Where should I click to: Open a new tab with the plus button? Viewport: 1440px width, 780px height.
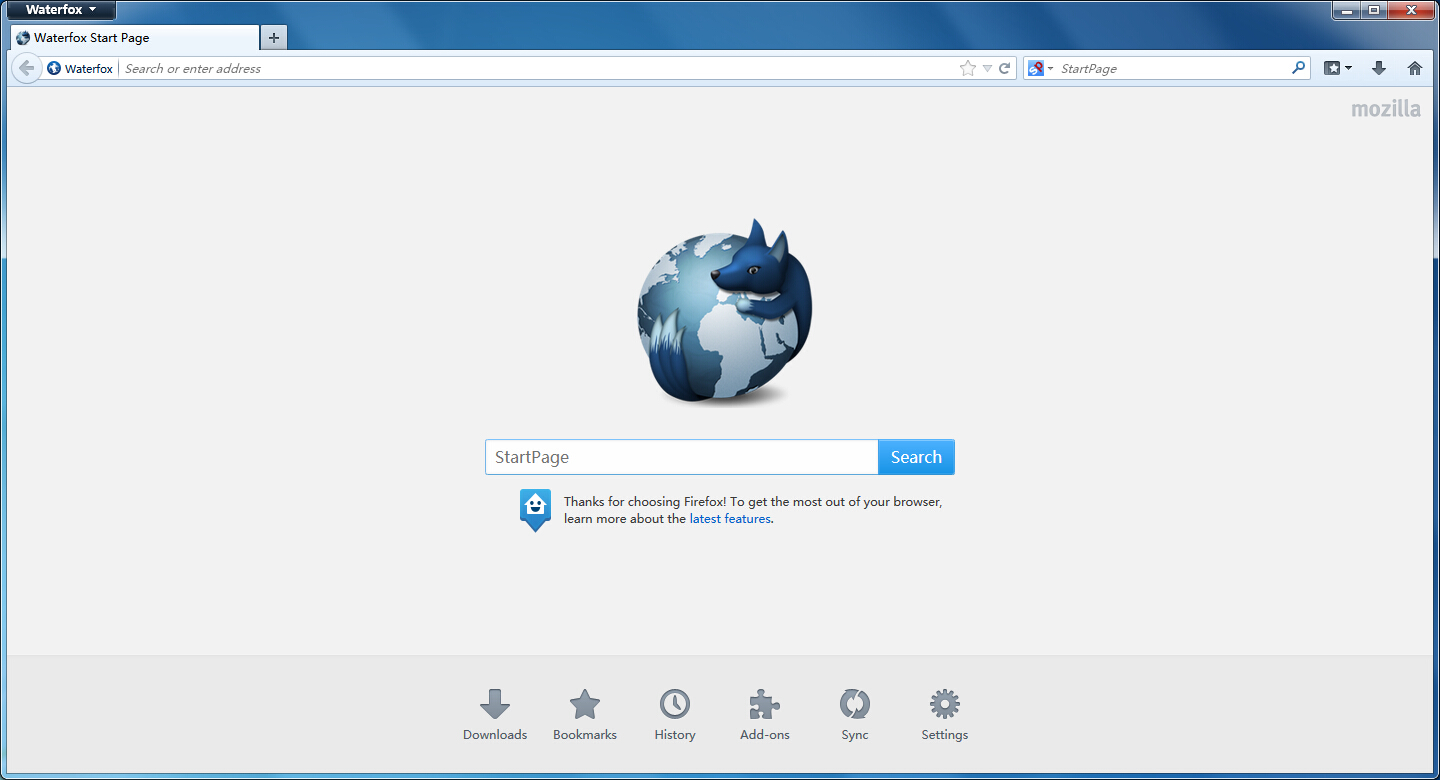(x=273, y=38)
